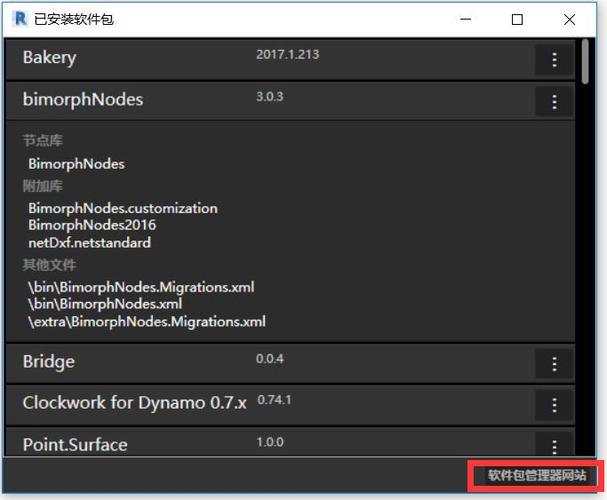Click Bakery version 2017.1.213
Viewport: 607px width, 500px height.
tap(288, 54)
